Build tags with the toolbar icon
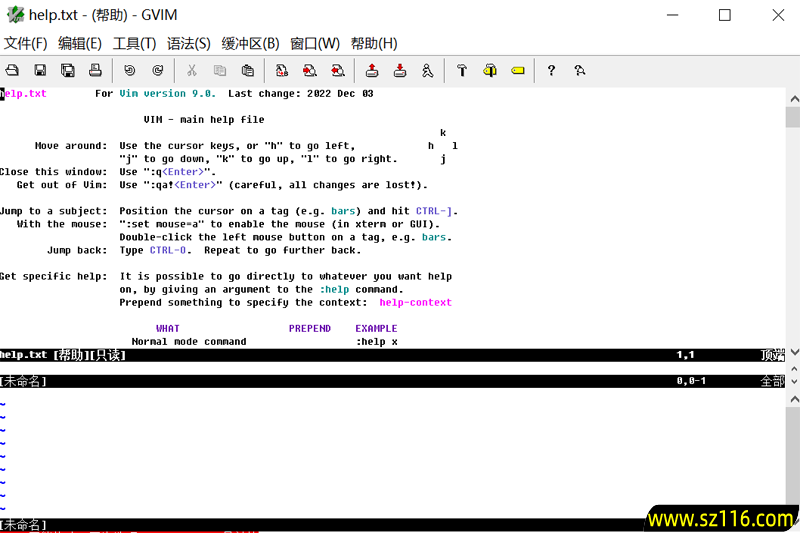 (490, 70)
